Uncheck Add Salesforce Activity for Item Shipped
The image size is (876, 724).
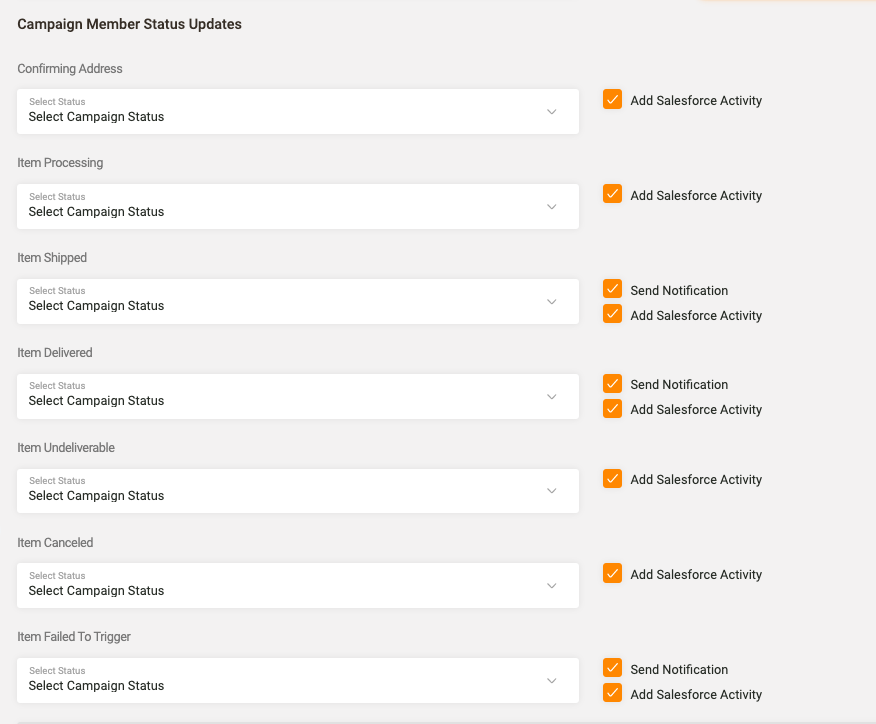pos(613,314)
